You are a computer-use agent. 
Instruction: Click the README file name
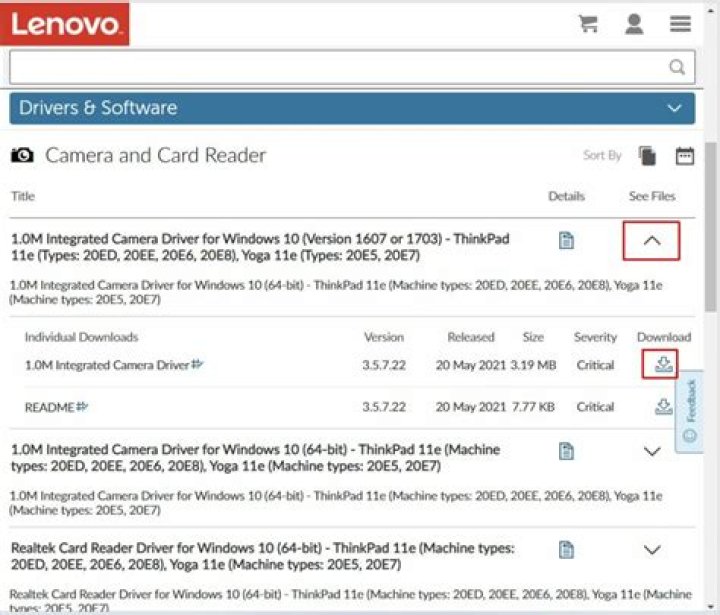(x=50, y=407)
